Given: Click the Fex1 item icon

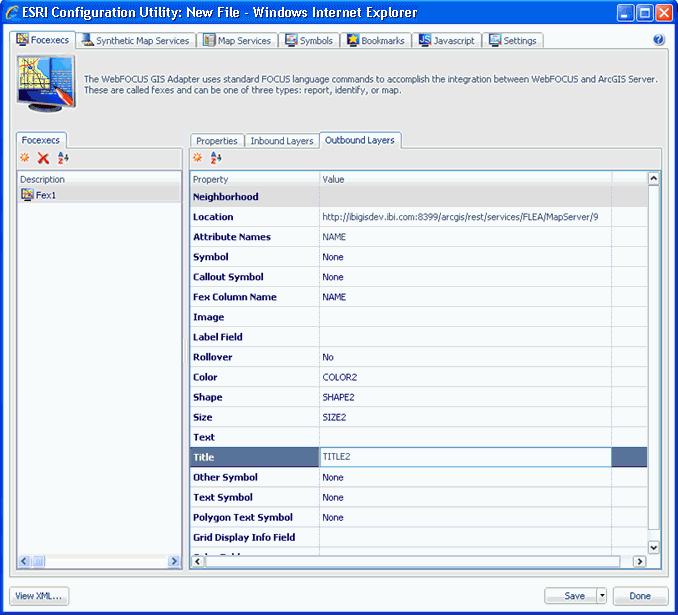Looking at the screenshot, I should click(27, 195).
